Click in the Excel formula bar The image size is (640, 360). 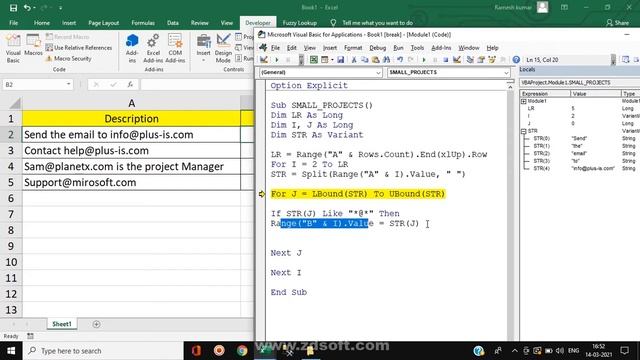click(x=197, y=84)
